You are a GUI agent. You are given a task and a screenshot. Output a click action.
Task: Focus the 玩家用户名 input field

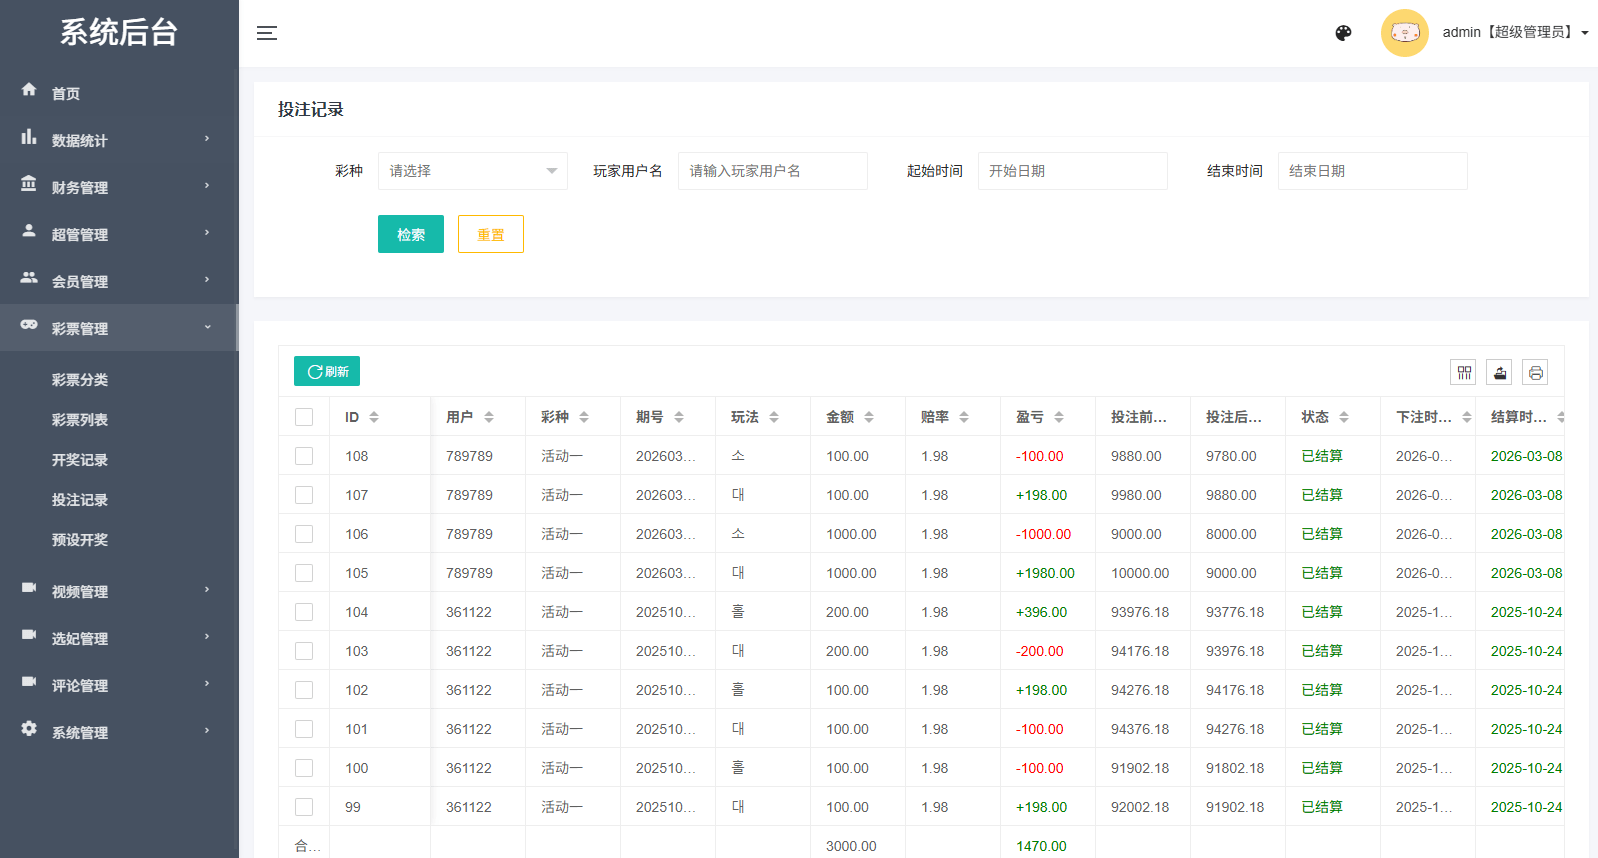tap(772, 171)
